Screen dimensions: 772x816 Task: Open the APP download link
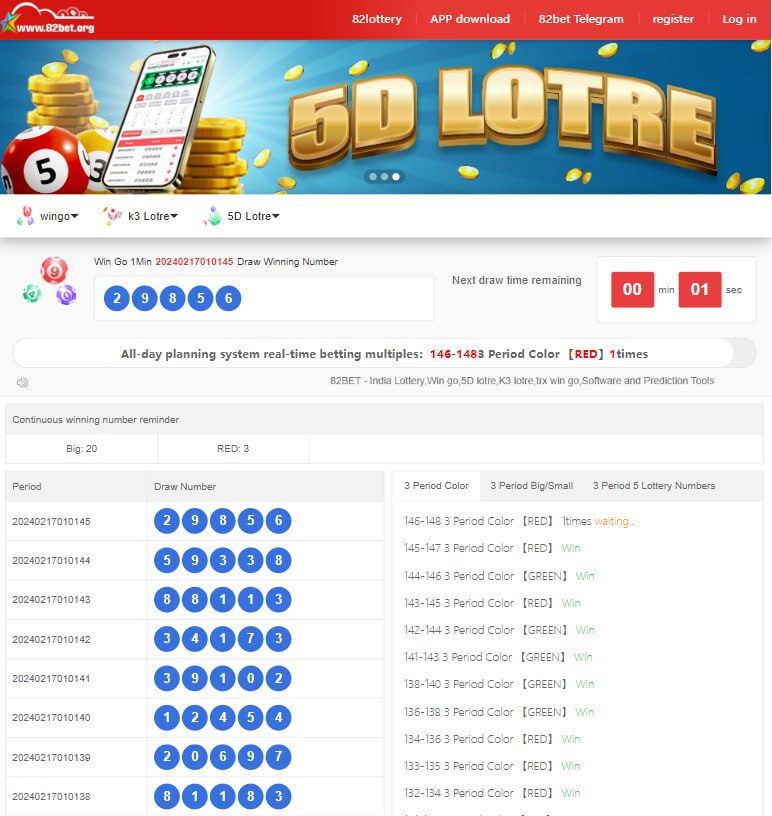coord(470,19)
